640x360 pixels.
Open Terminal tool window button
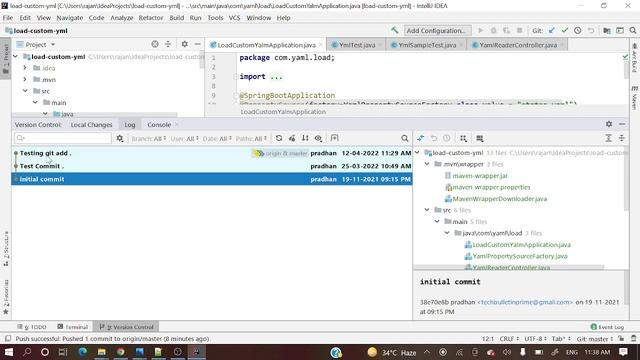pos(73,327)
